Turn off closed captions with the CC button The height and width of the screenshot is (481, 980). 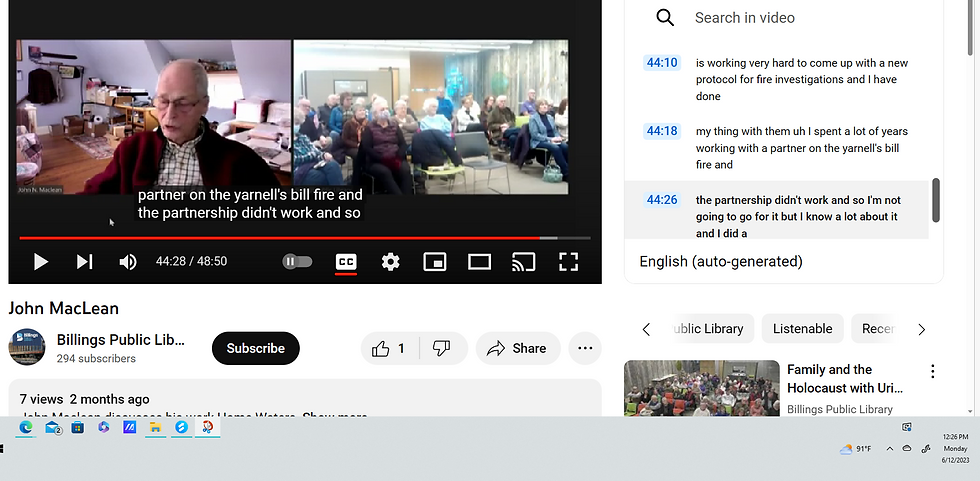pyautogui.click(x=346, y=261)
